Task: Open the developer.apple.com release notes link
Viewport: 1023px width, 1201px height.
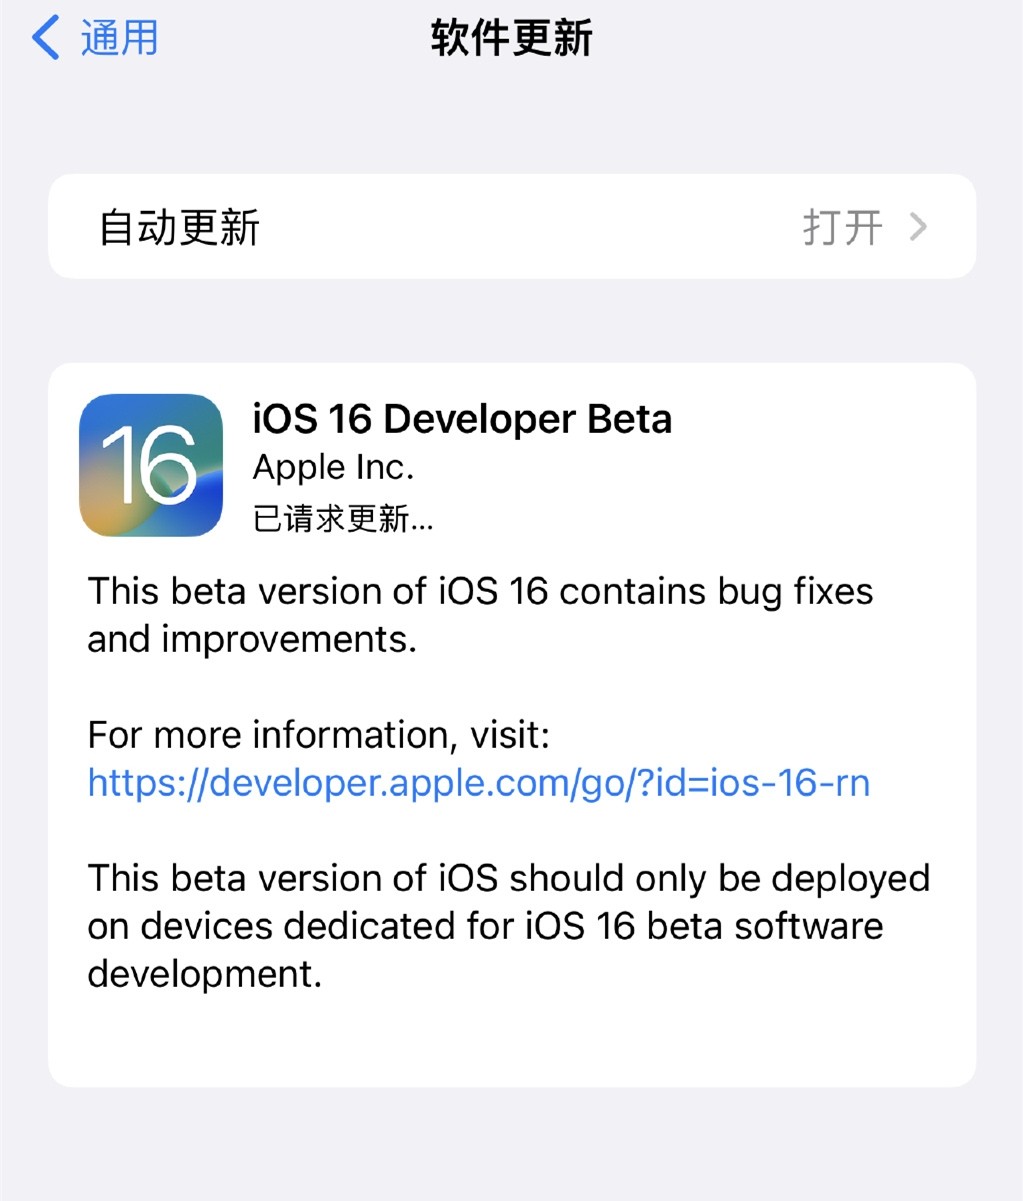Action: 478,783
